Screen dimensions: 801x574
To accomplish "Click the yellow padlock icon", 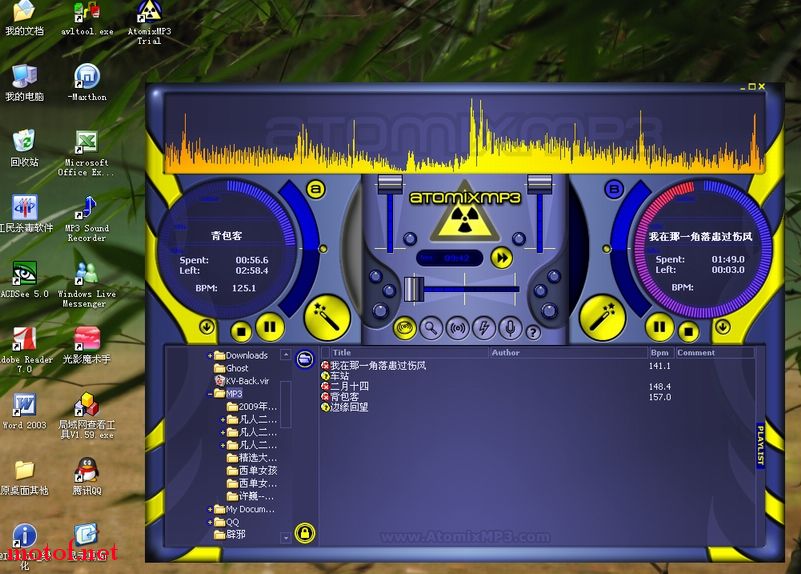I will tap(305, 533).
